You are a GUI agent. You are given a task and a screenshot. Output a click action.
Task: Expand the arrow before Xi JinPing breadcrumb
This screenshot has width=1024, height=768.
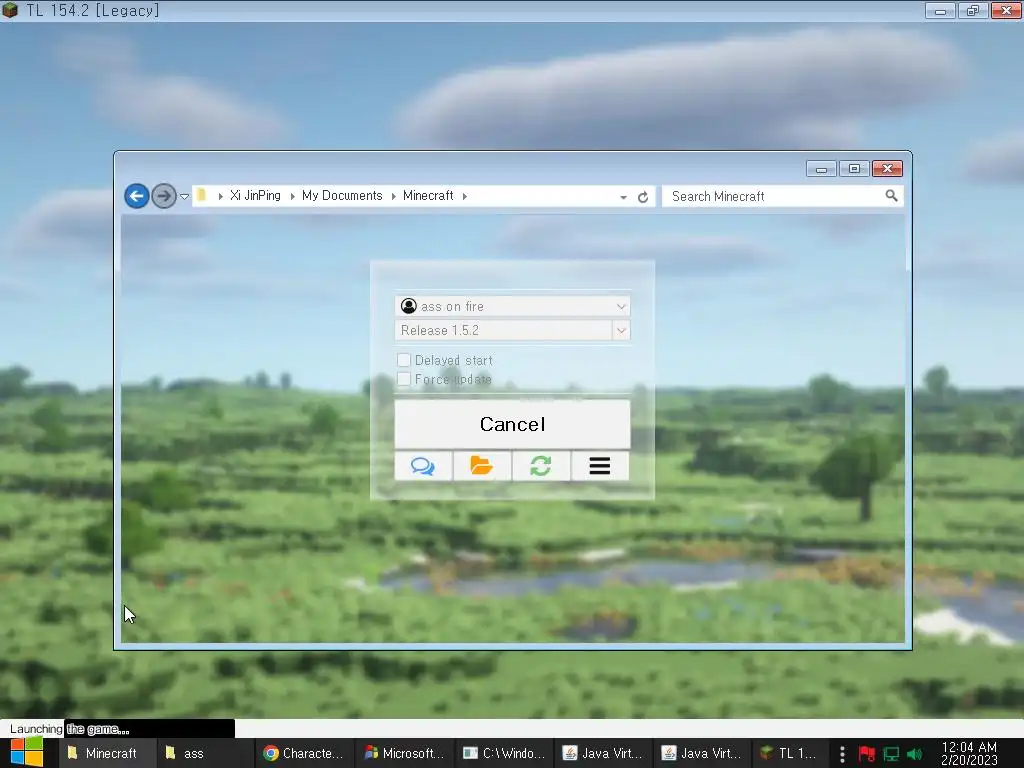[221, 196]
